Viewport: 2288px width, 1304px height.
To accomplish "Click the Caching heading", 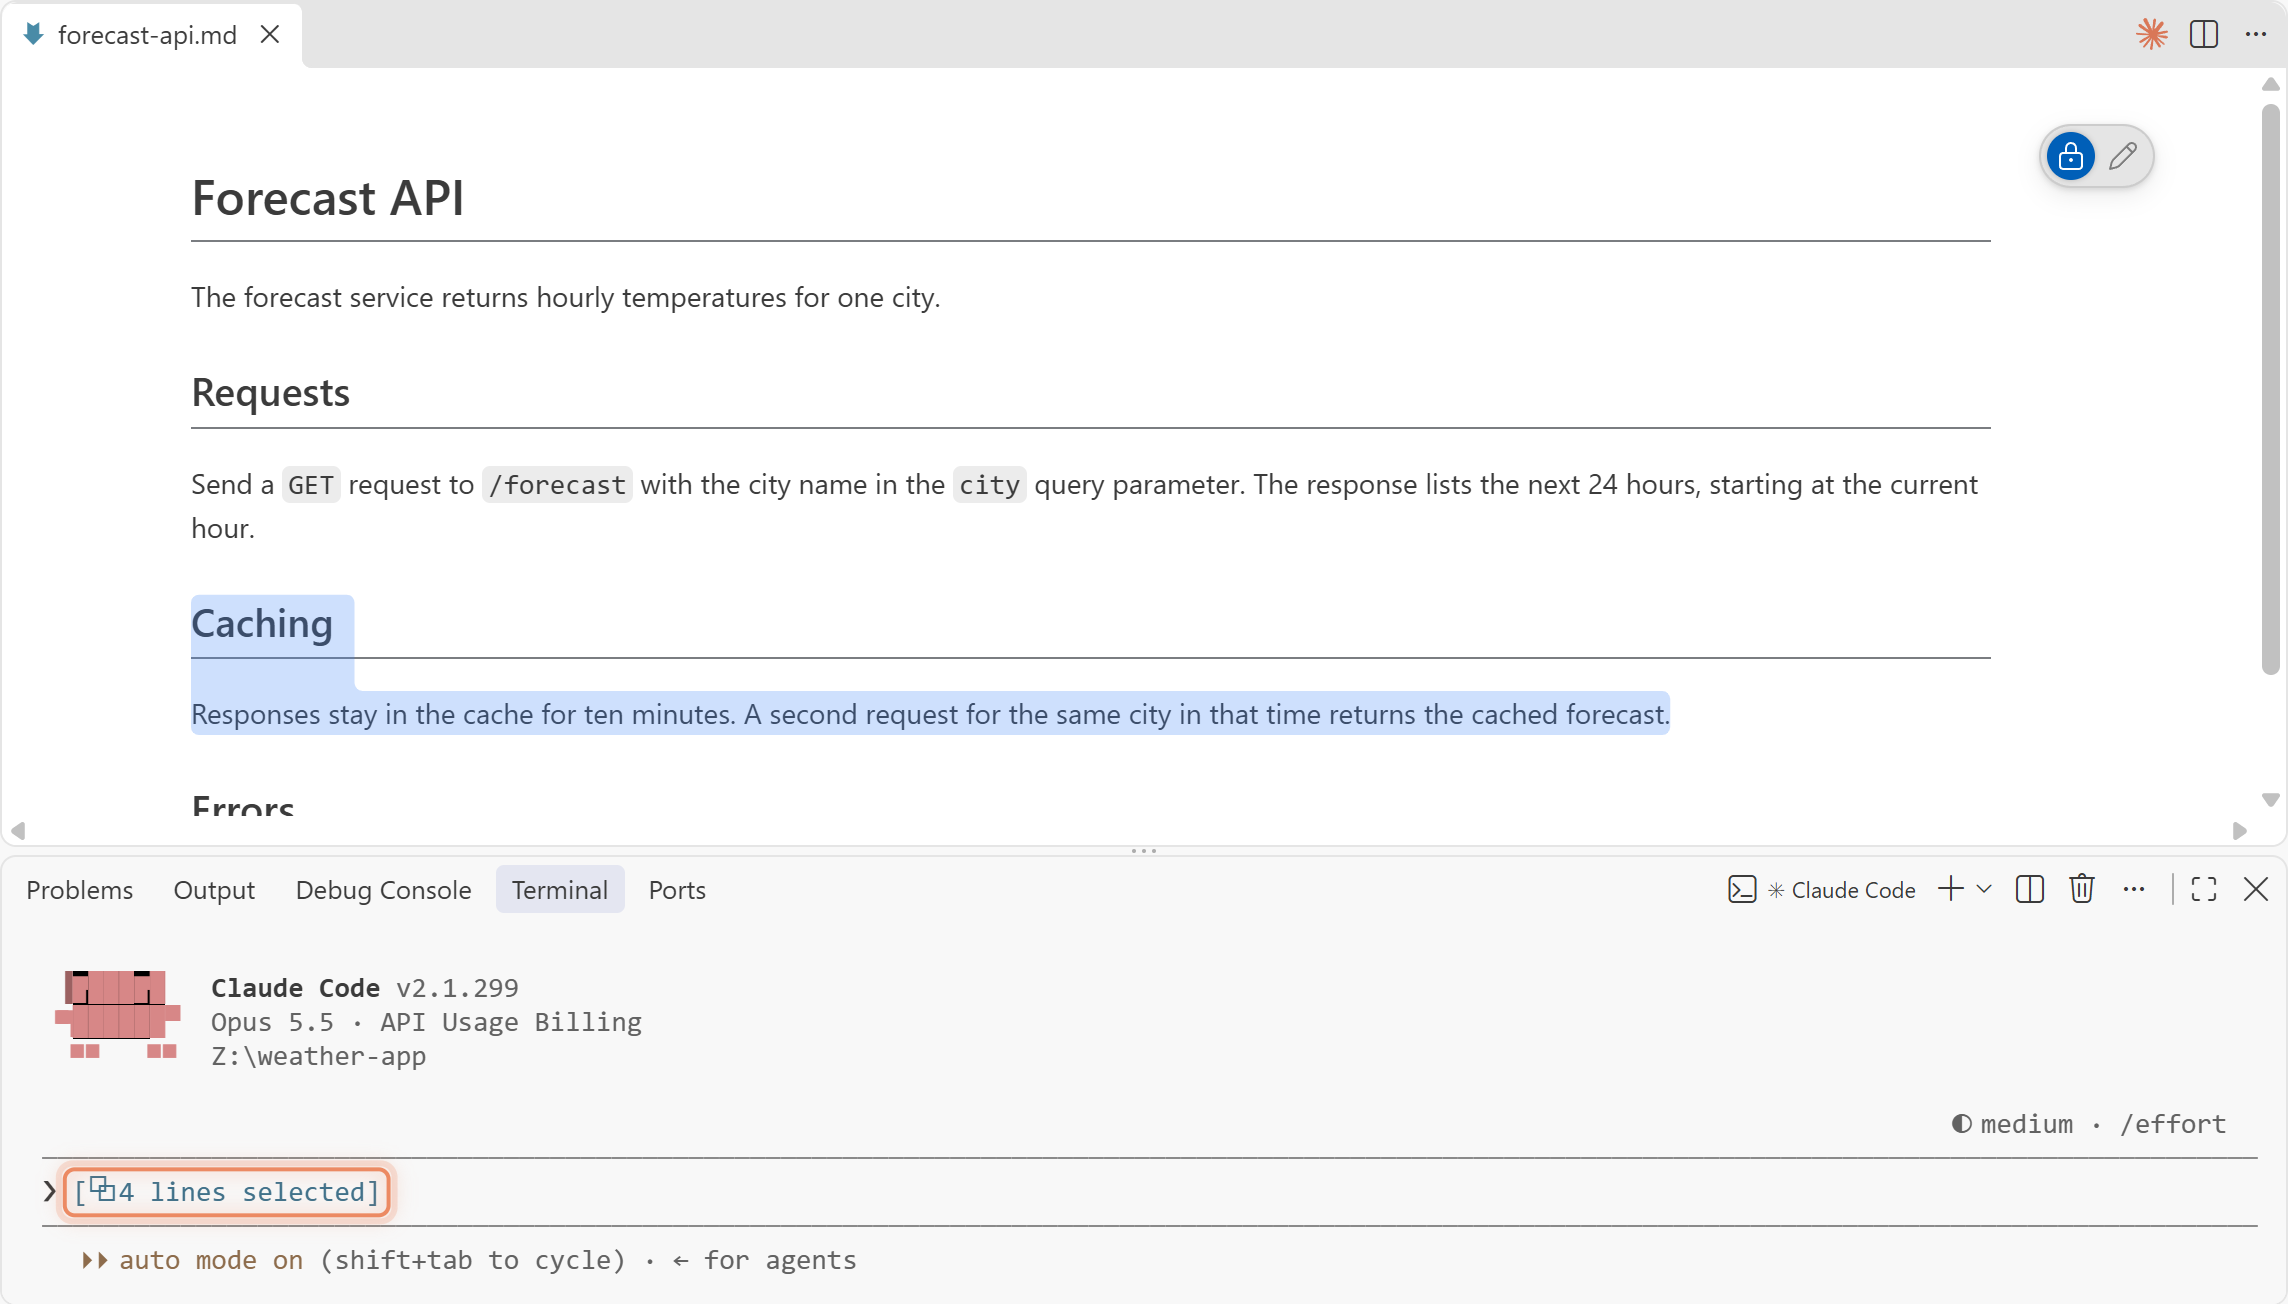I will click(x=262, y=624).
